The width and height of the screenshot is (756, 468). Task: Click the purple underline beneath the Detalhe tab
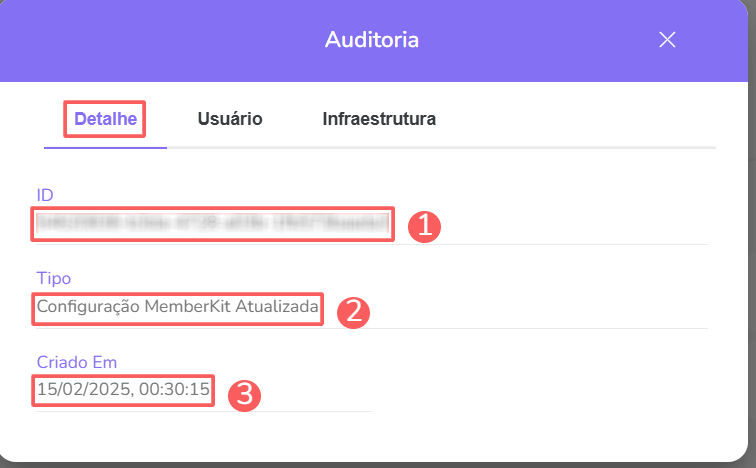105,147
